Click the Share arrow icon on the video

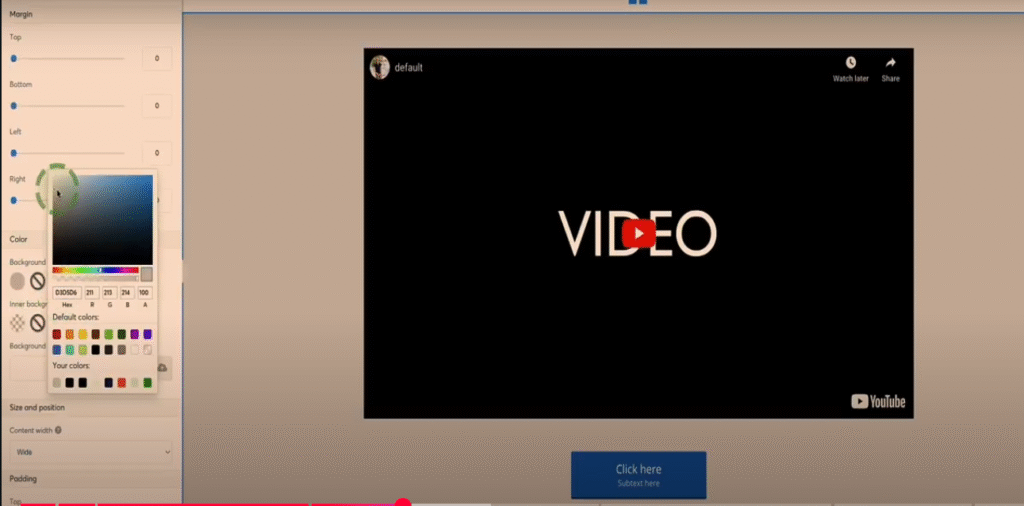(x=891, y=63)
